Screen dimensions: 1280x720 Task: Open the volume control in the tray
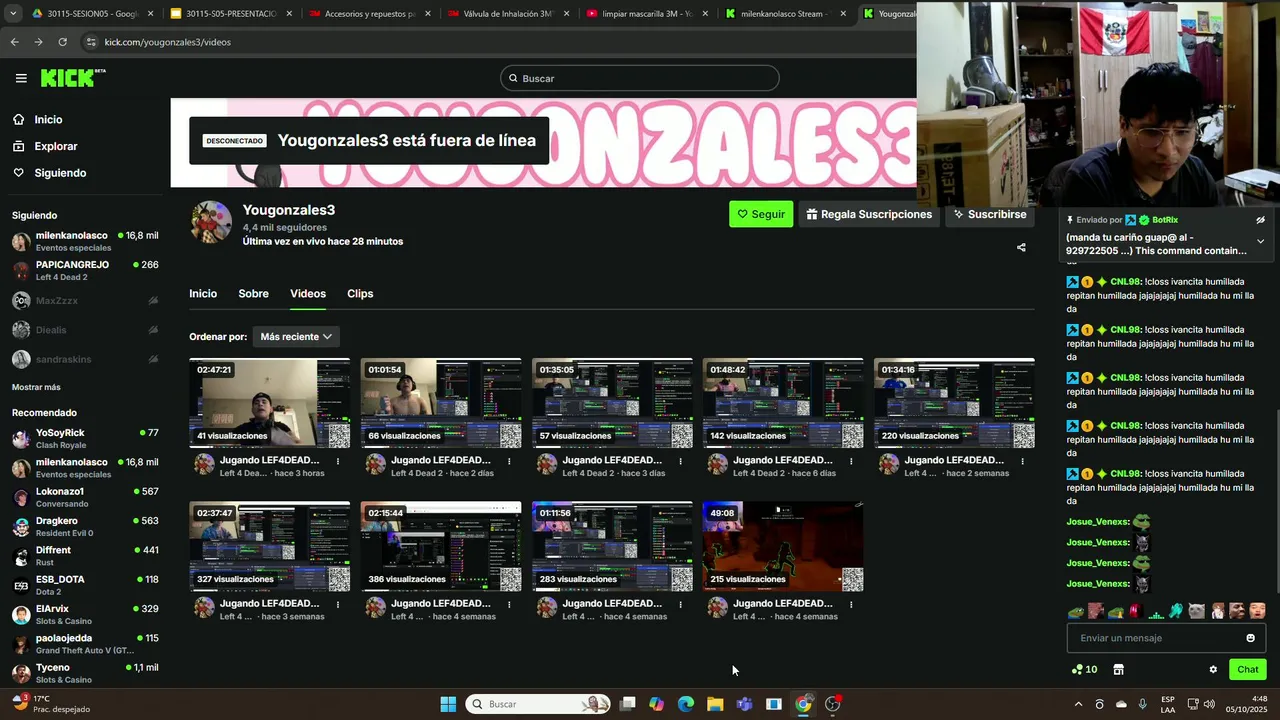click(x=1211, y=704)
